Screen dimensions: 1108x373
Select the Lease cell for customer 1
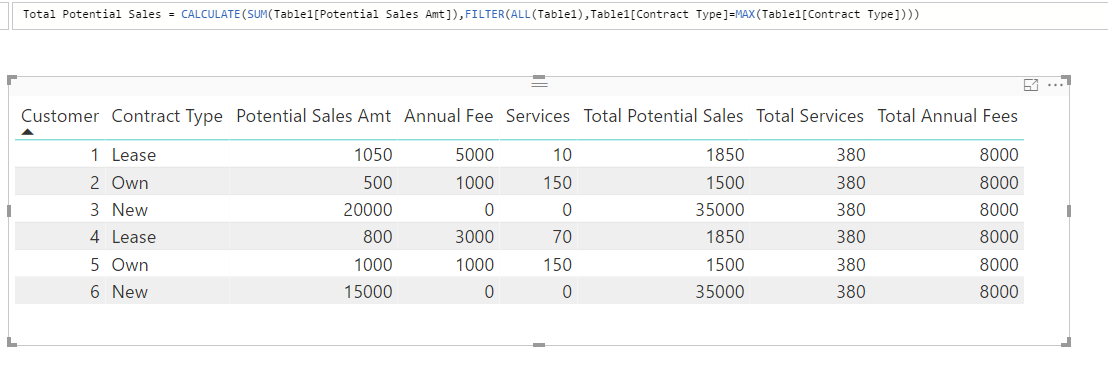click(134, 155)
